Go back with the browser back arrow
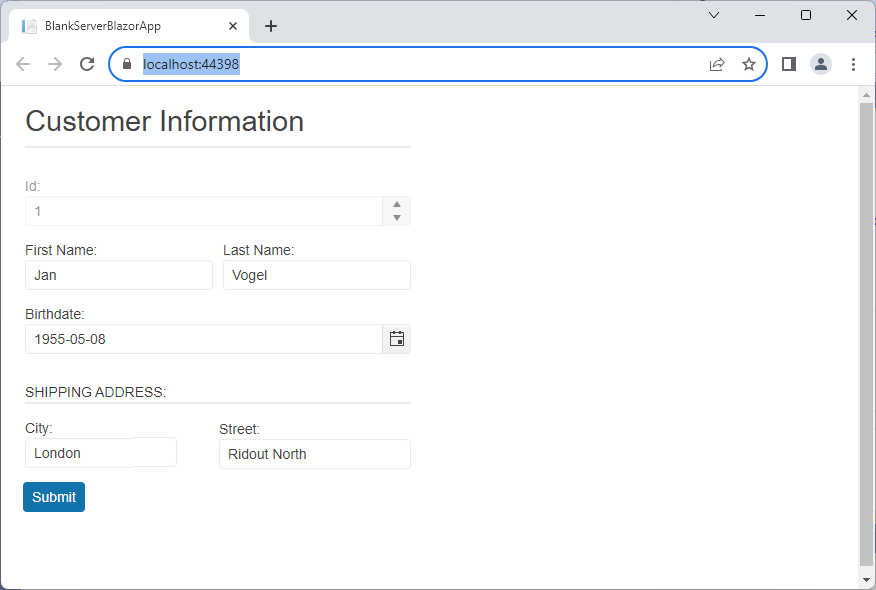 click(x=23, y=64)
